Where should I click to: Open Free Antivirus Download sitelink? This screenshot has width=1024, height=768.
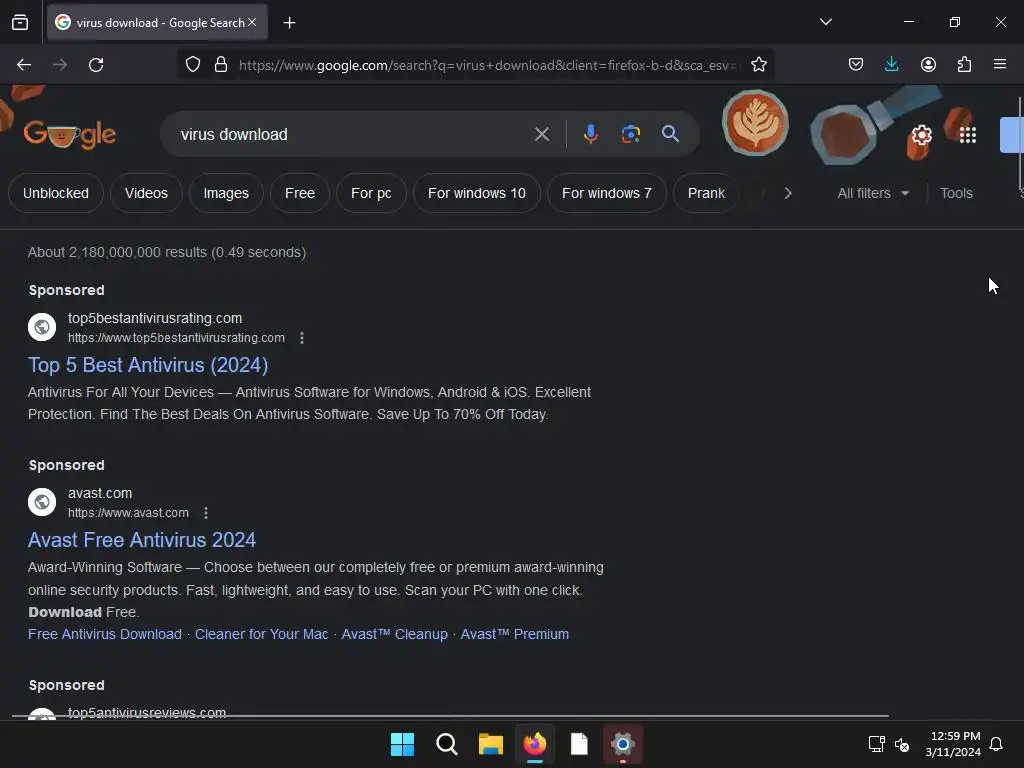click(104, 634)
